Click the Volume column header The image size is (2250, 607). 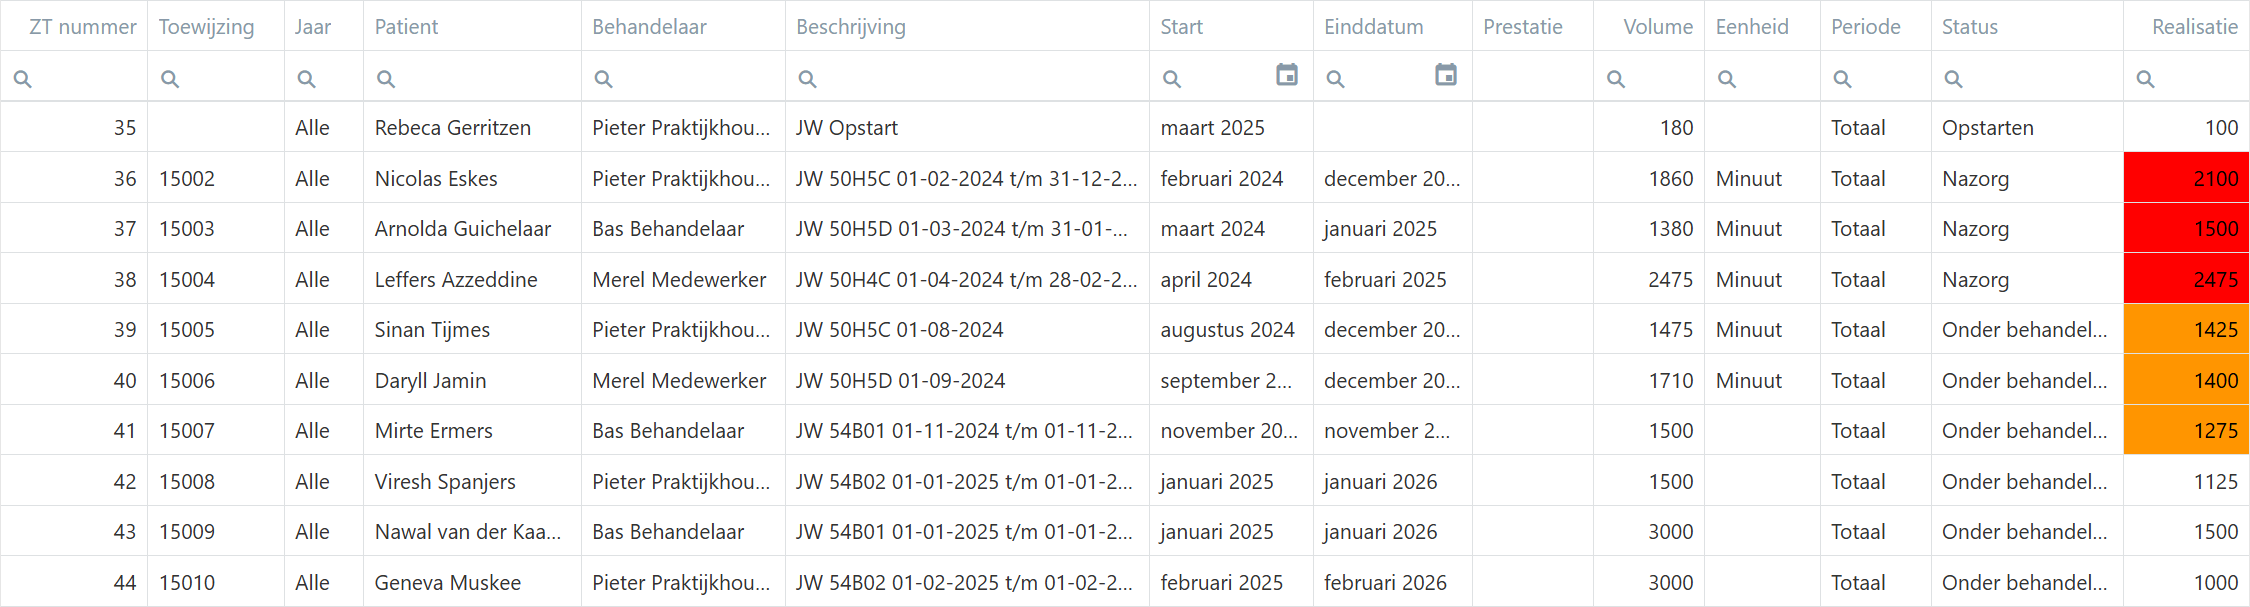(1657, 27)
